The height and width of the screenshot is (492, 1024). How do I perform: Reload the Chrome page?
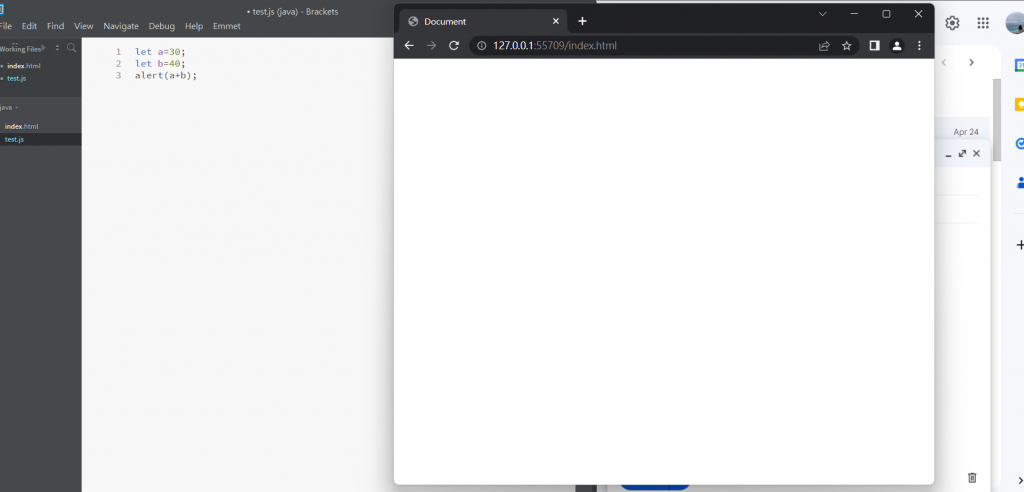pos(454,45)
